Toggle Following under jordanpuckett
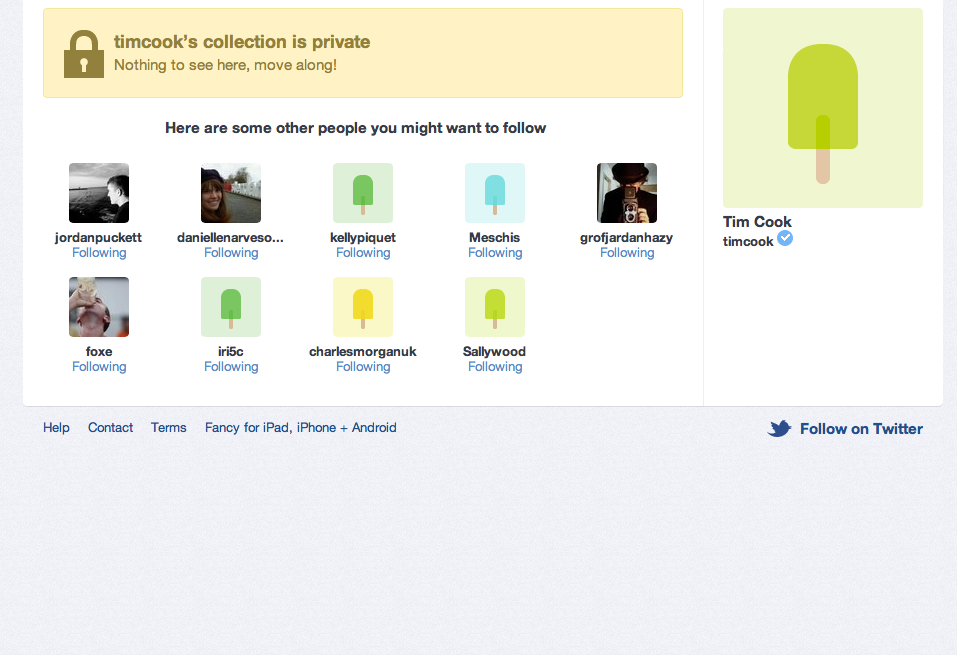Screen dimensions: 957x655 coord(99,253)
